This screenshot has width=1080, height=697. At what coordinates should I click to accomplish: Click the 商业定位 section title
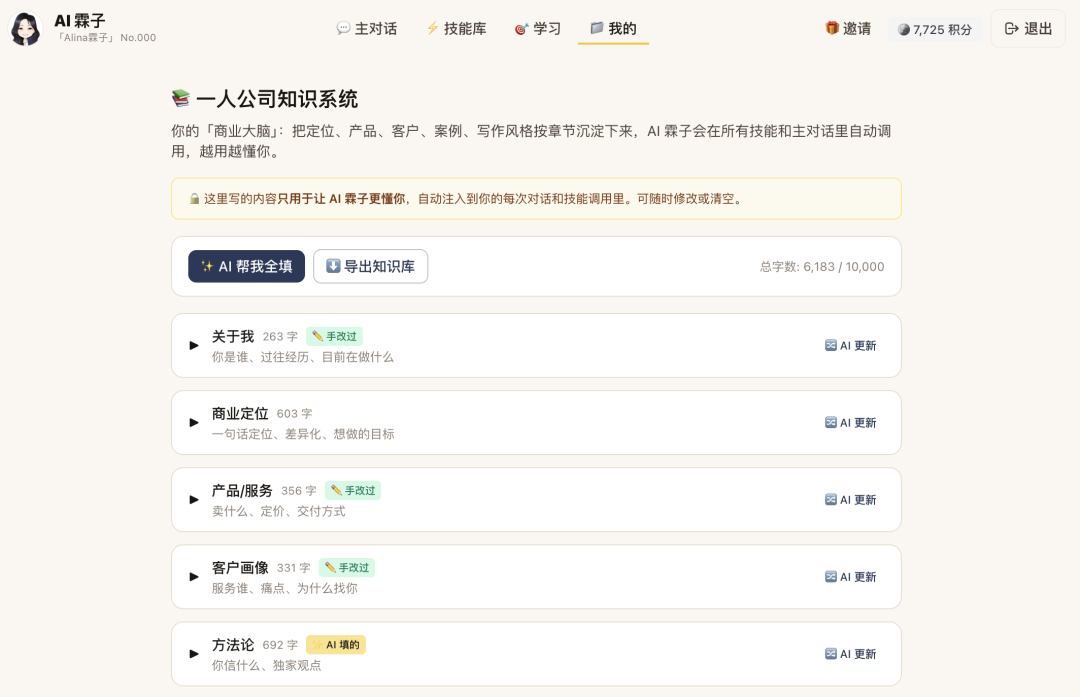click(x=240, y=413)
